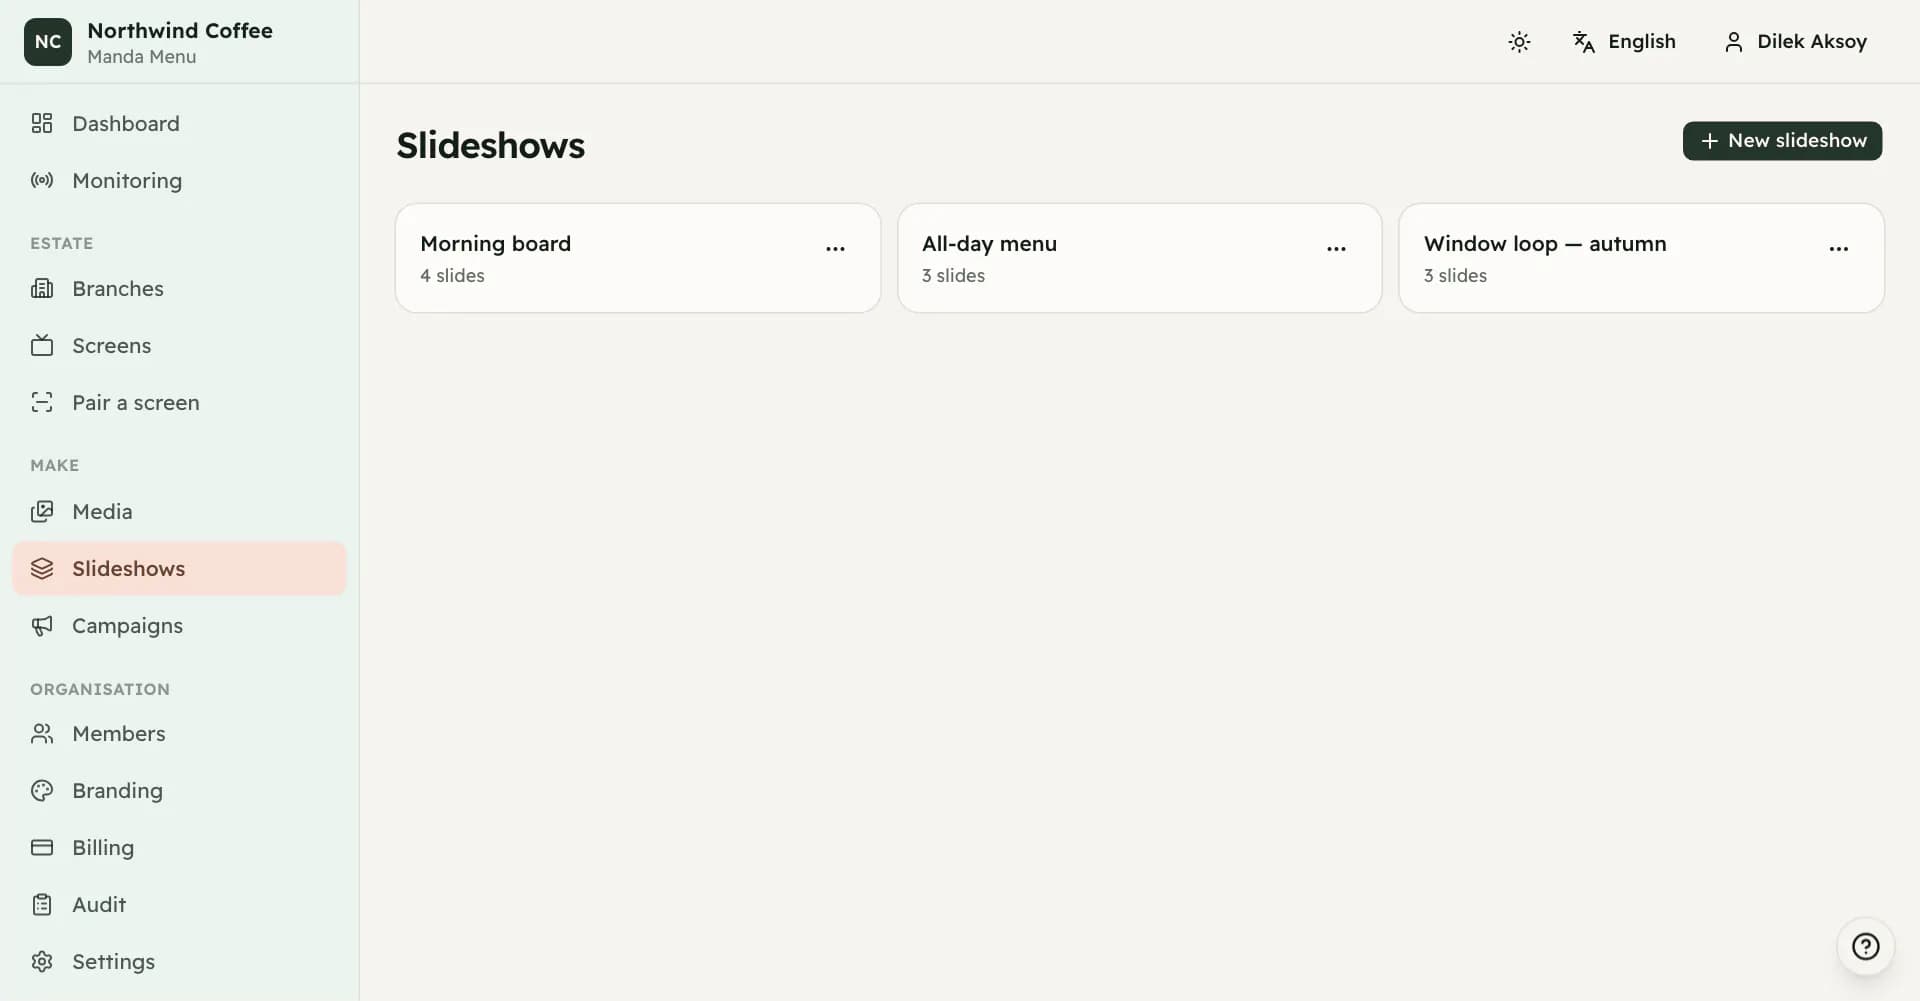Open the Morning board slideshow

click(638, 258)
